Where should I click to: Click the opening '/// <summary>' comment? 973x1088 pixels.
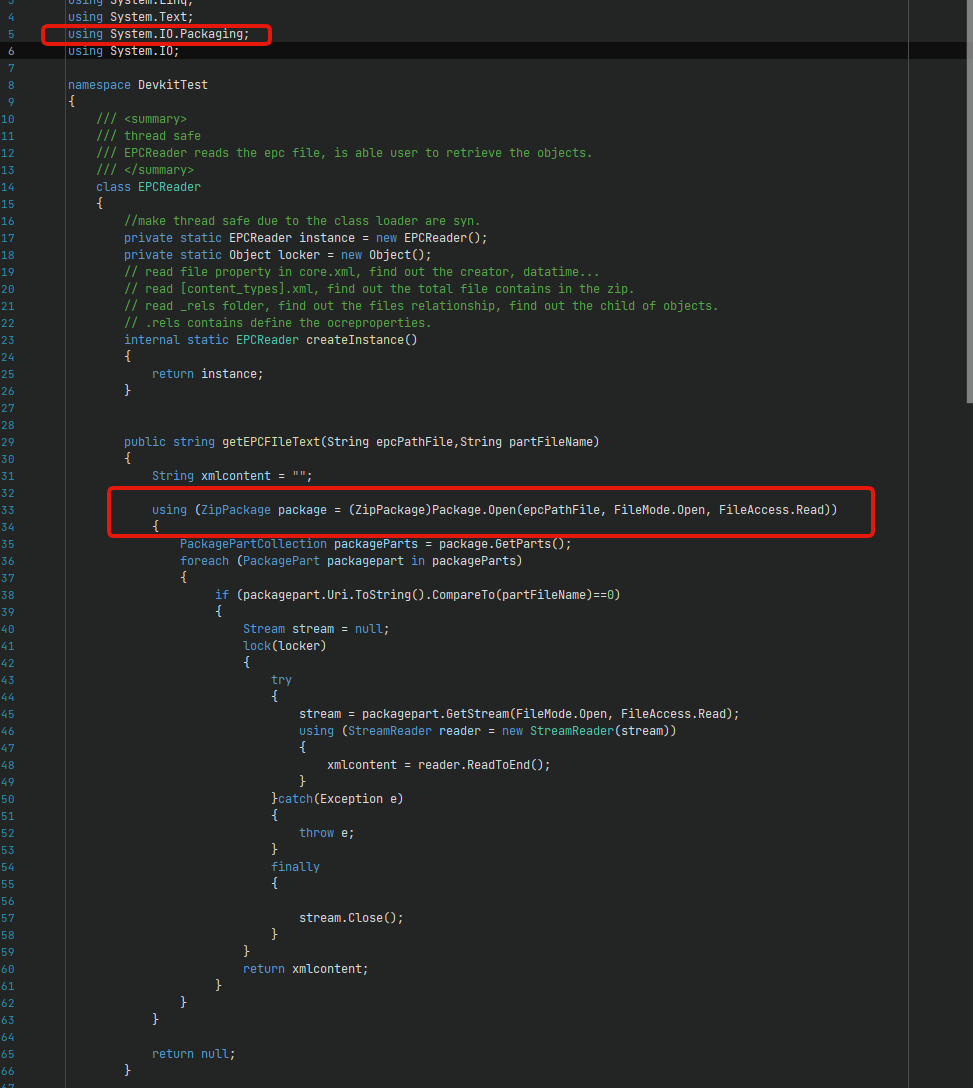tap(142, 119)
